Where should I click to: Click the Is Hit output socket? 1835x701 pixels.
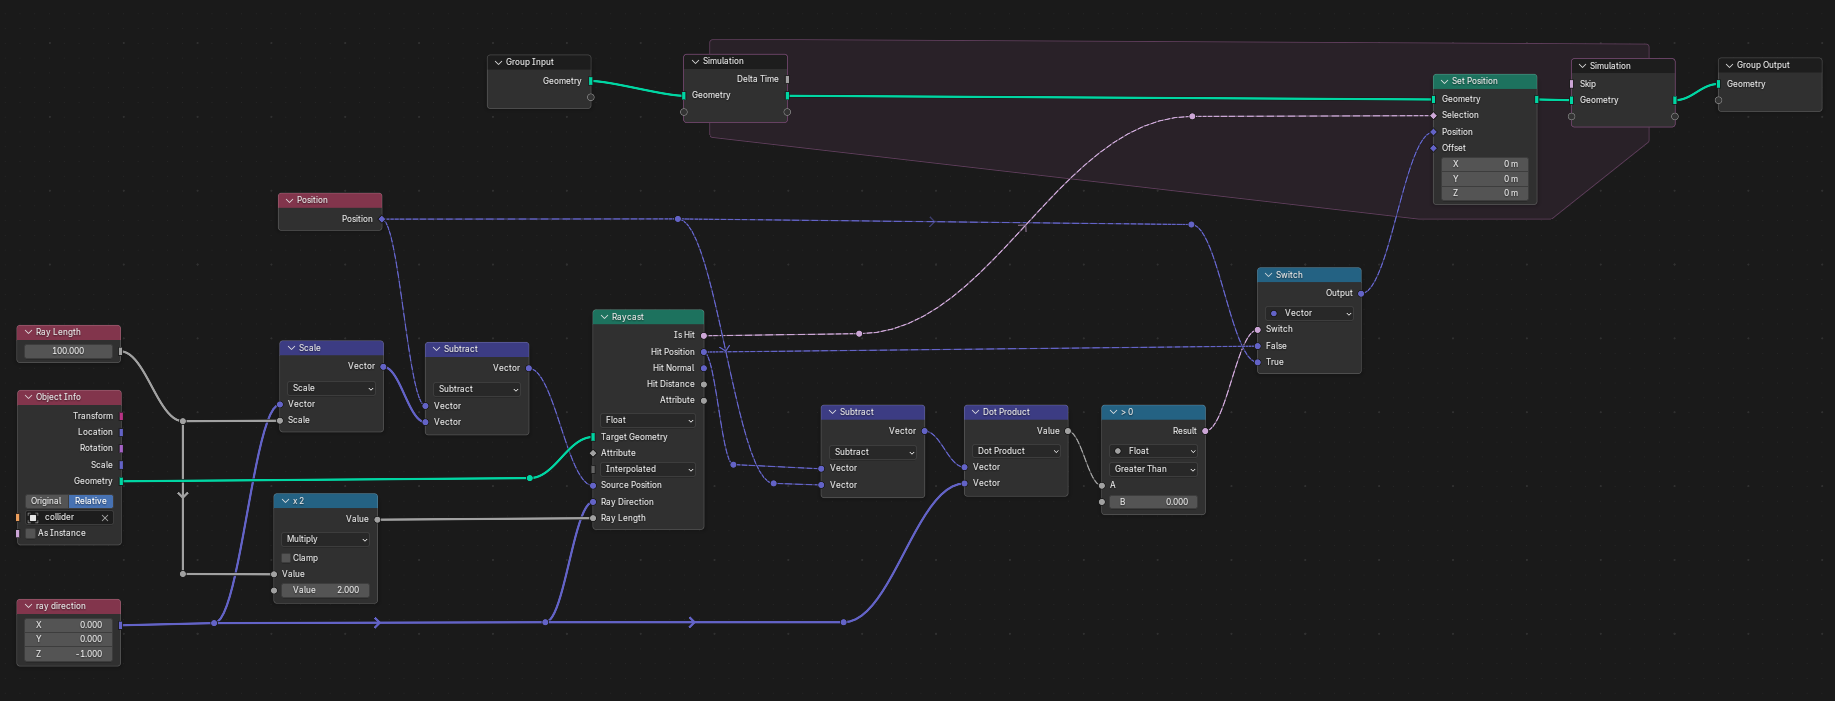tap(704, 335)
